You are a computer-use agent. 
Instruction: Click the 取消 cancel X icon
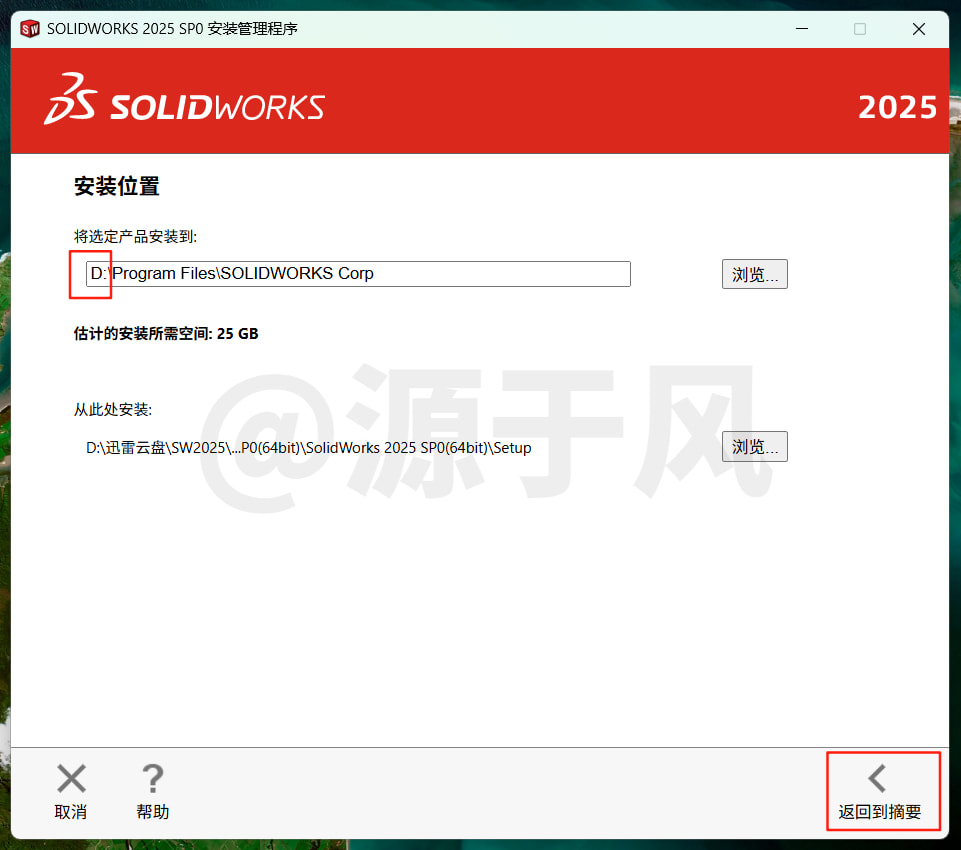point(71,778)
